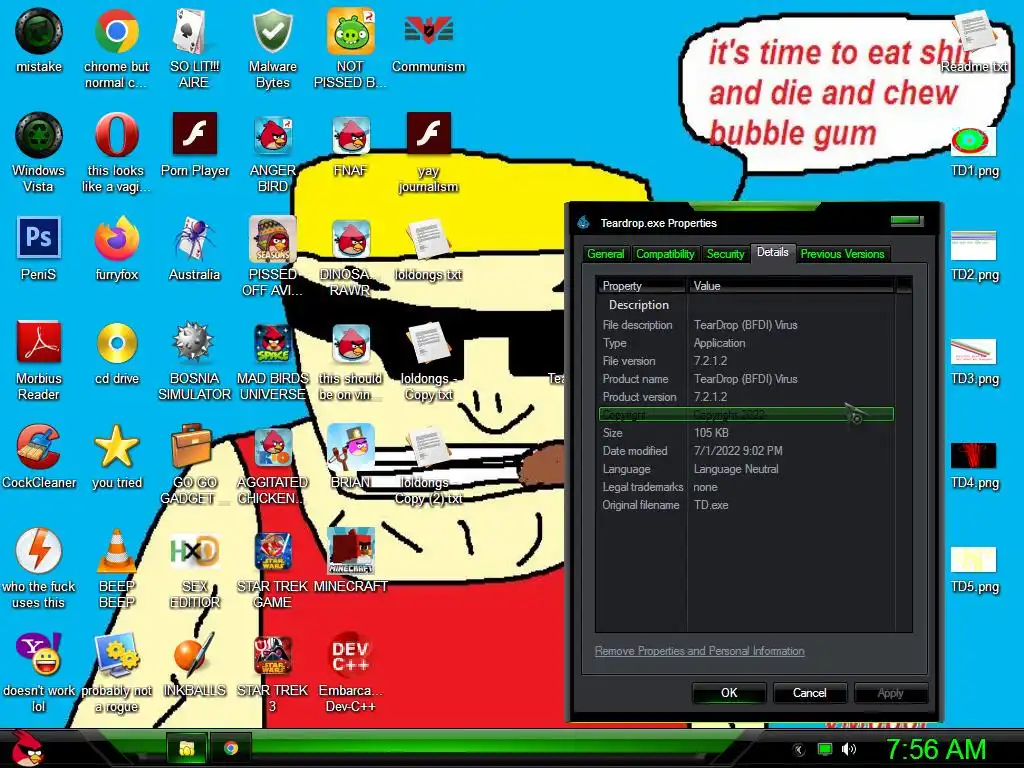Click the network monitor tray icon
Viewport: 1024px width, 768px height.
(825, 749)
